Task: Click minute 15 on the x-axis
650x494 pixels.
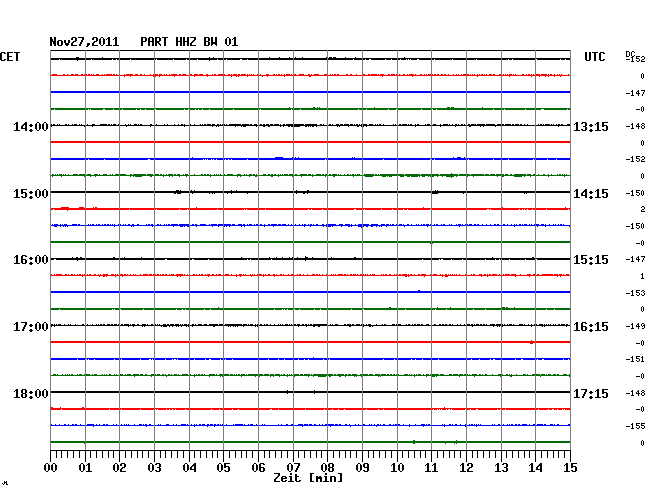Action: point(568,467)
